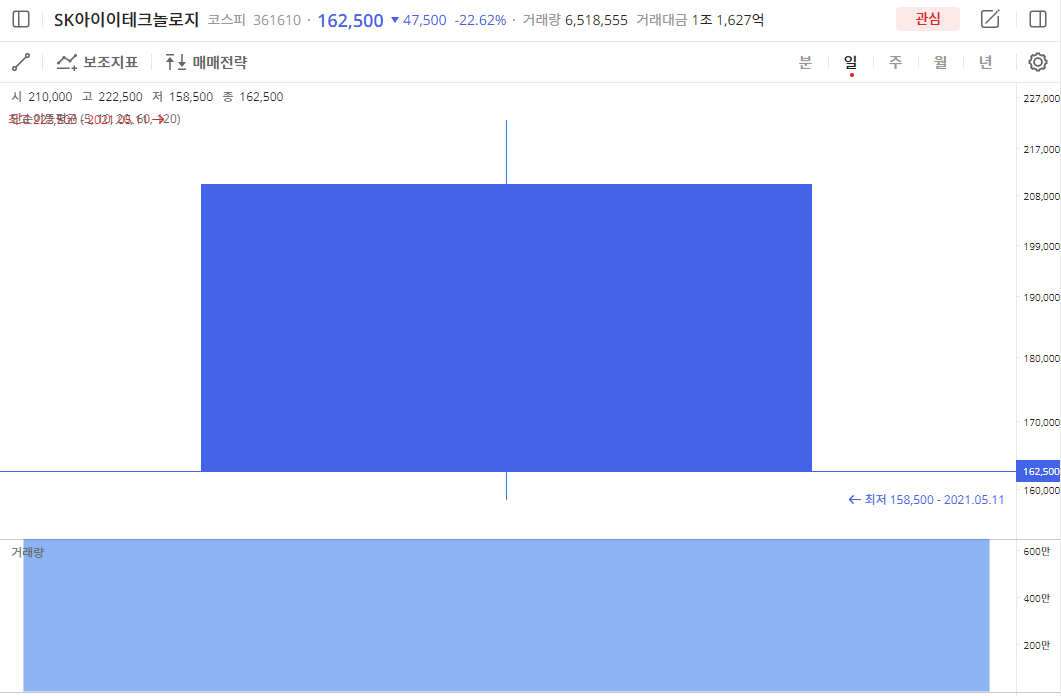This screenshot has height=696, width=1061.
Task: Click the -22.62% change rate
Action: [x=480, y=20]
